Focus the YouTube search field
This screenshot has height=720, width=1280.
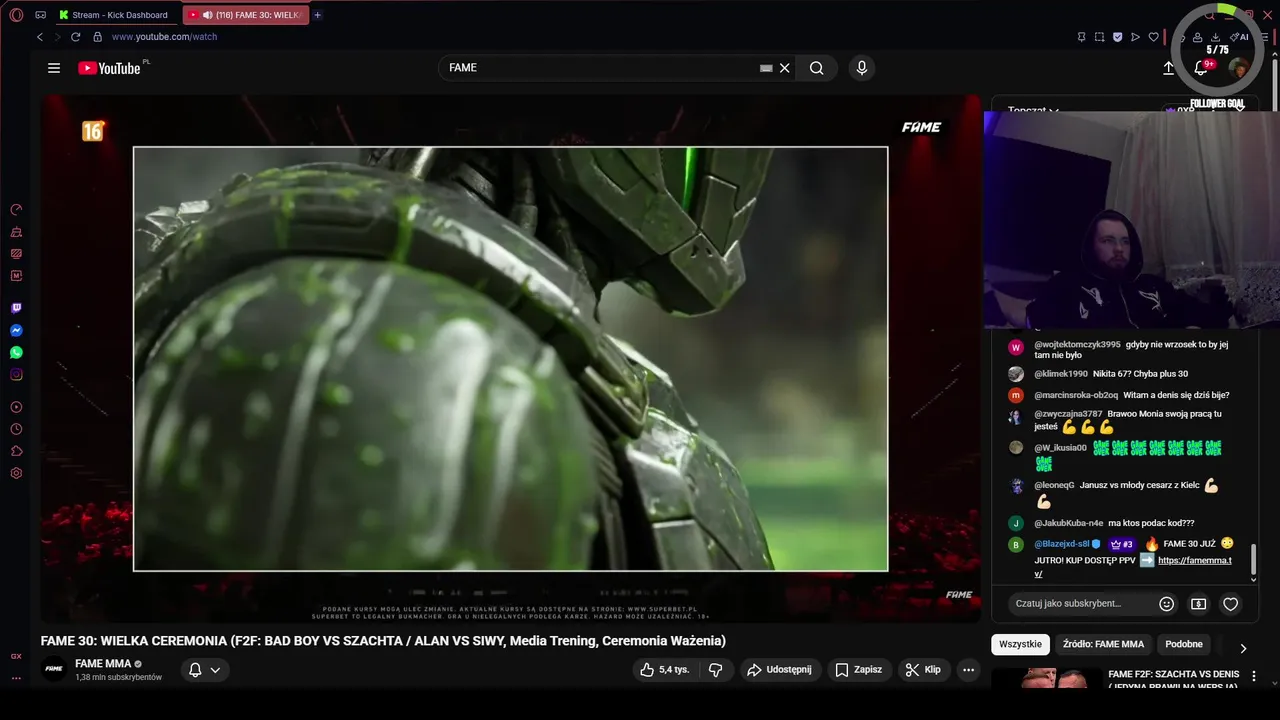coord(600,68)
